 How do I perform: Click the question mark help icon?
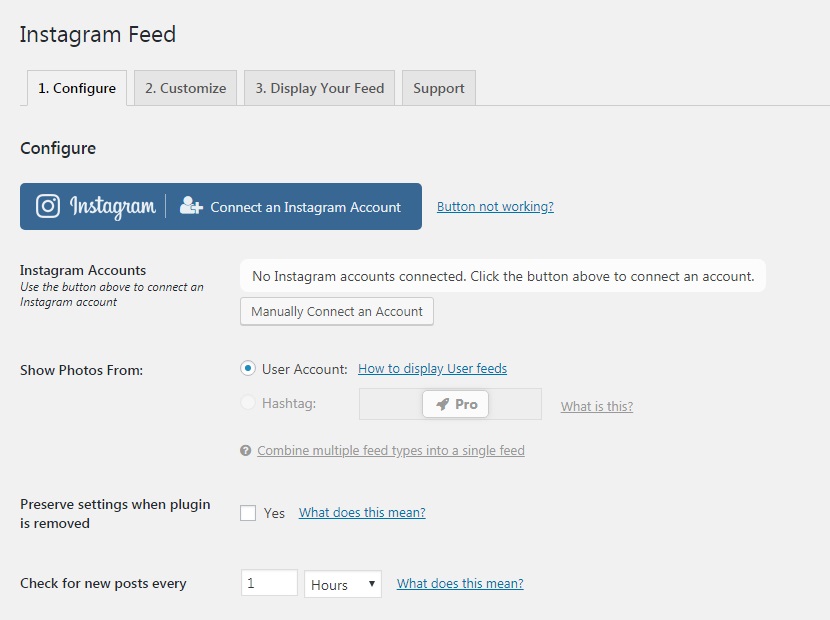245,451
